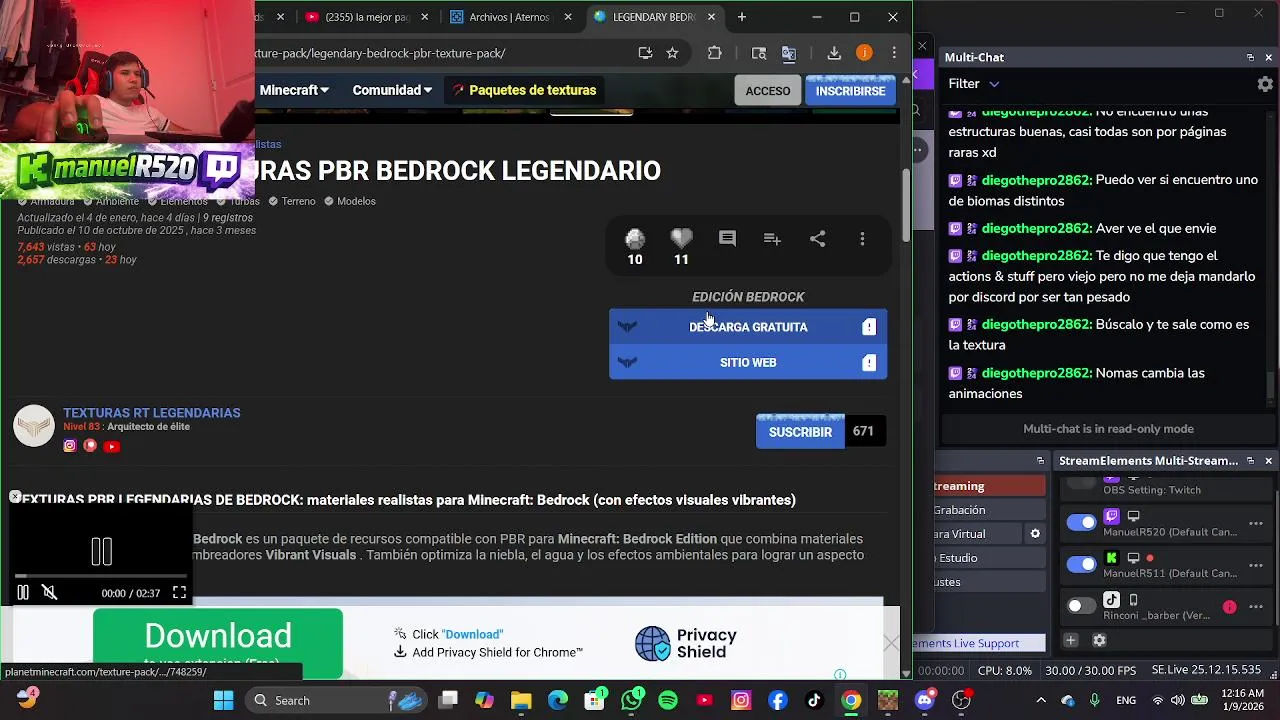Toggle ManuelR511 Kick stream switch
Image resolution: width=1280 pixels, height=720 pixels.
pyautogui.click(x=1081, y=565)
